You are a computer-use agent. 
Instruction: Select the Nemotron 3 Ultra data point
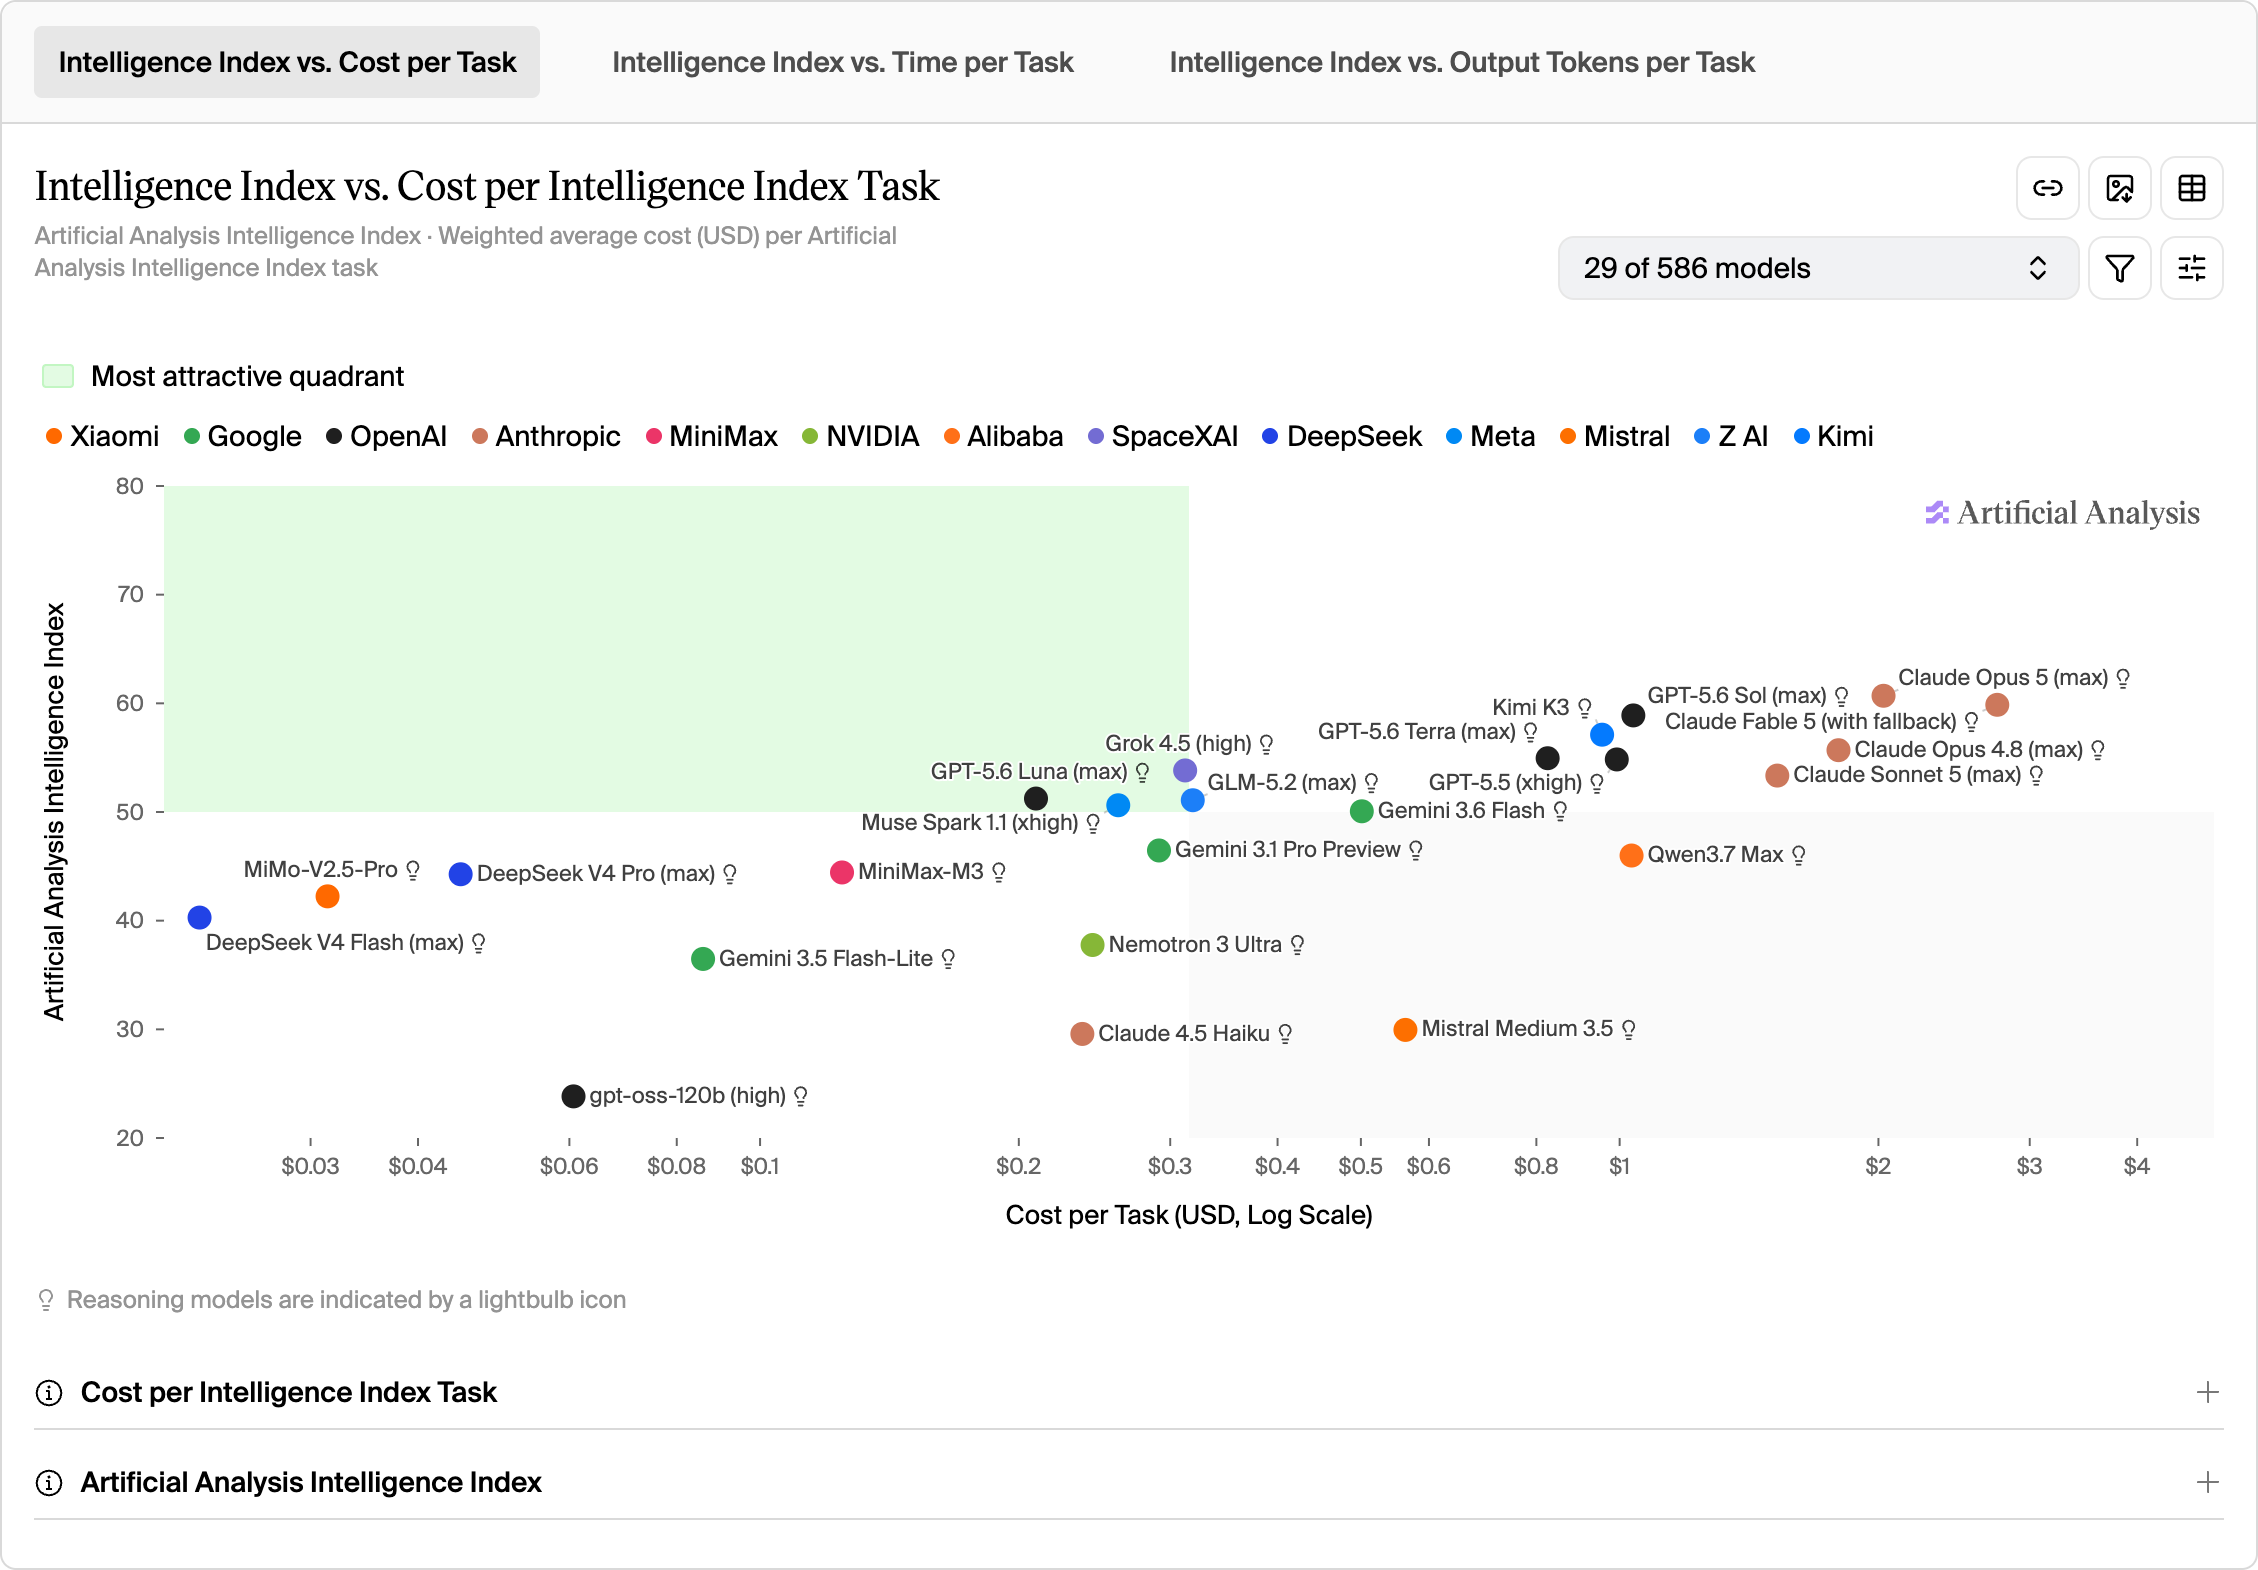pyautogui.click(x=1092, y=945)
